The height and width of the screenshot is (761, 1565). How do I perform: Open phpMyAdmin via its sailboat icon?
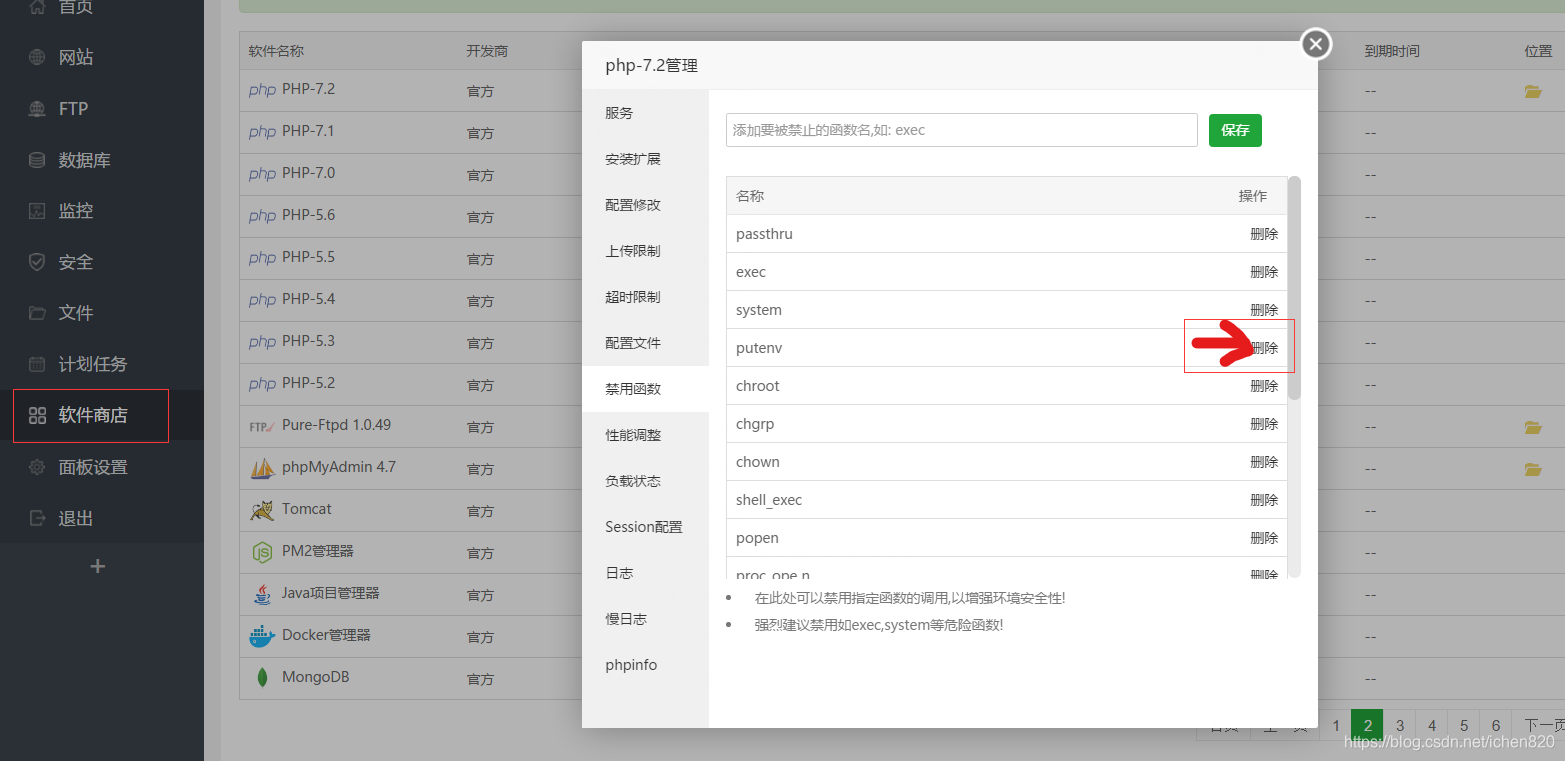pos(261,467)
